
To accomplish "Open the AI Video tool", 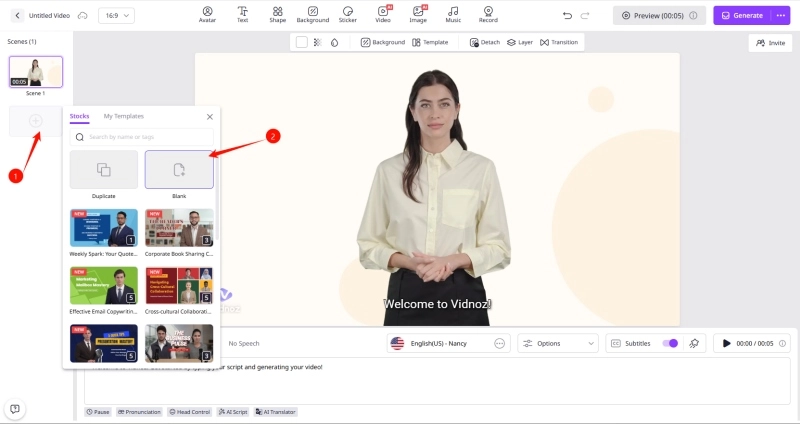I will pos(383,15).
